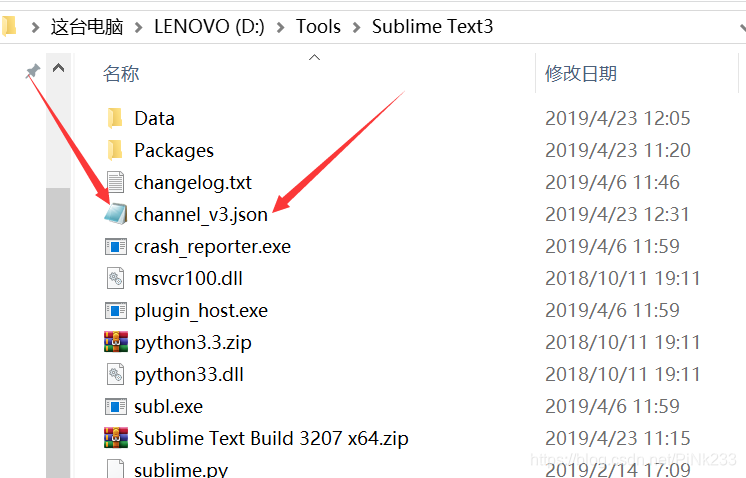
Task: Click the channel_v3.json file name
Action: pyautogui.click(x=201, y=215)
